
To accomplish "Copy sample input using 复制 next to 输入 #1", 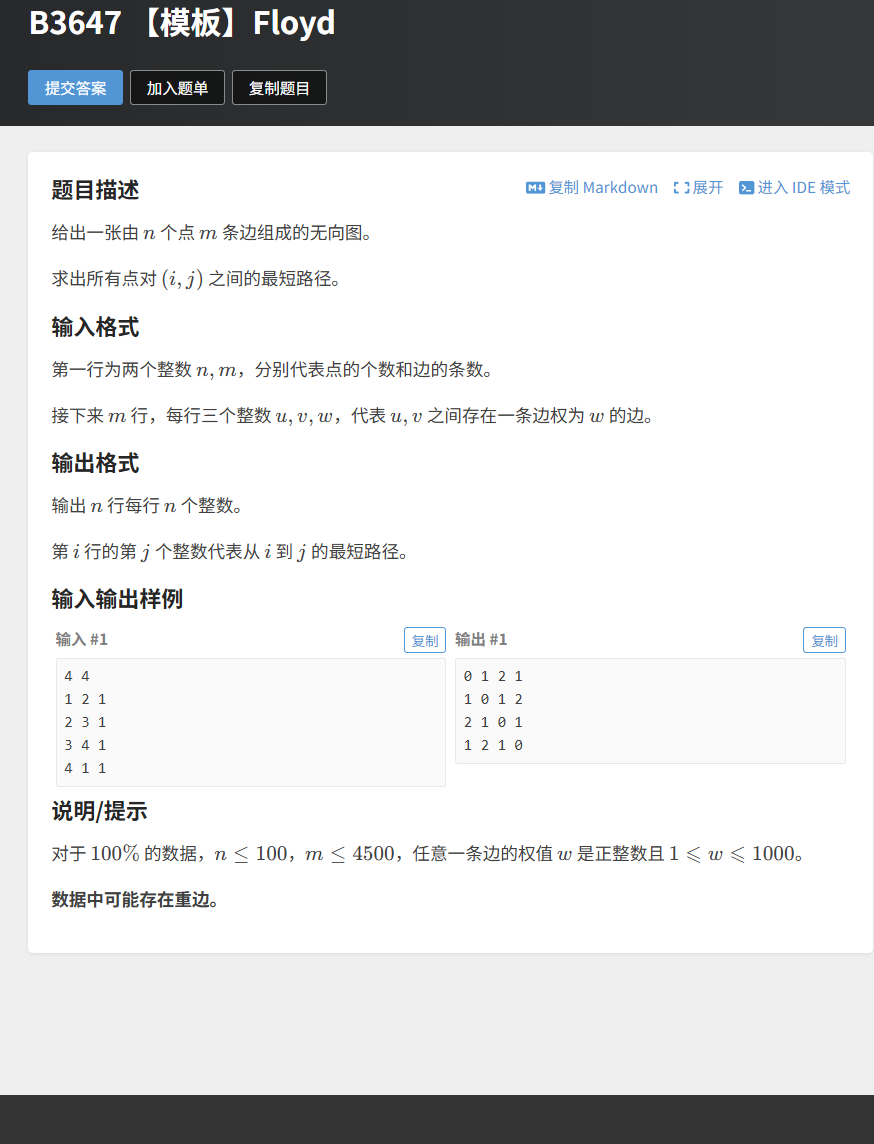I will tap(424, 640).
